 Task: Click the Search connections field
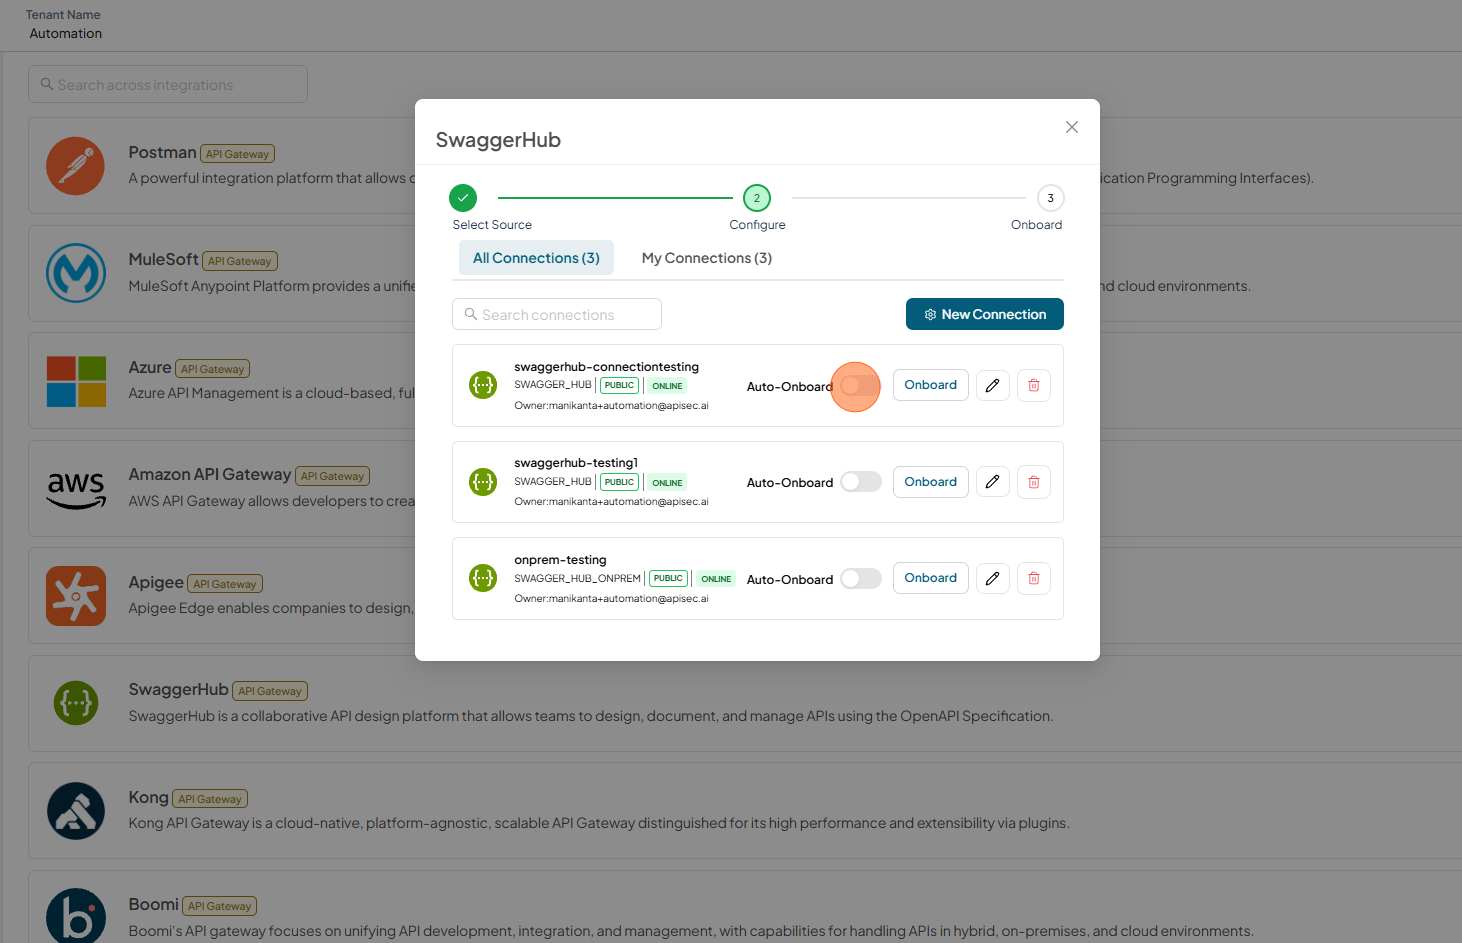[557, 314]
